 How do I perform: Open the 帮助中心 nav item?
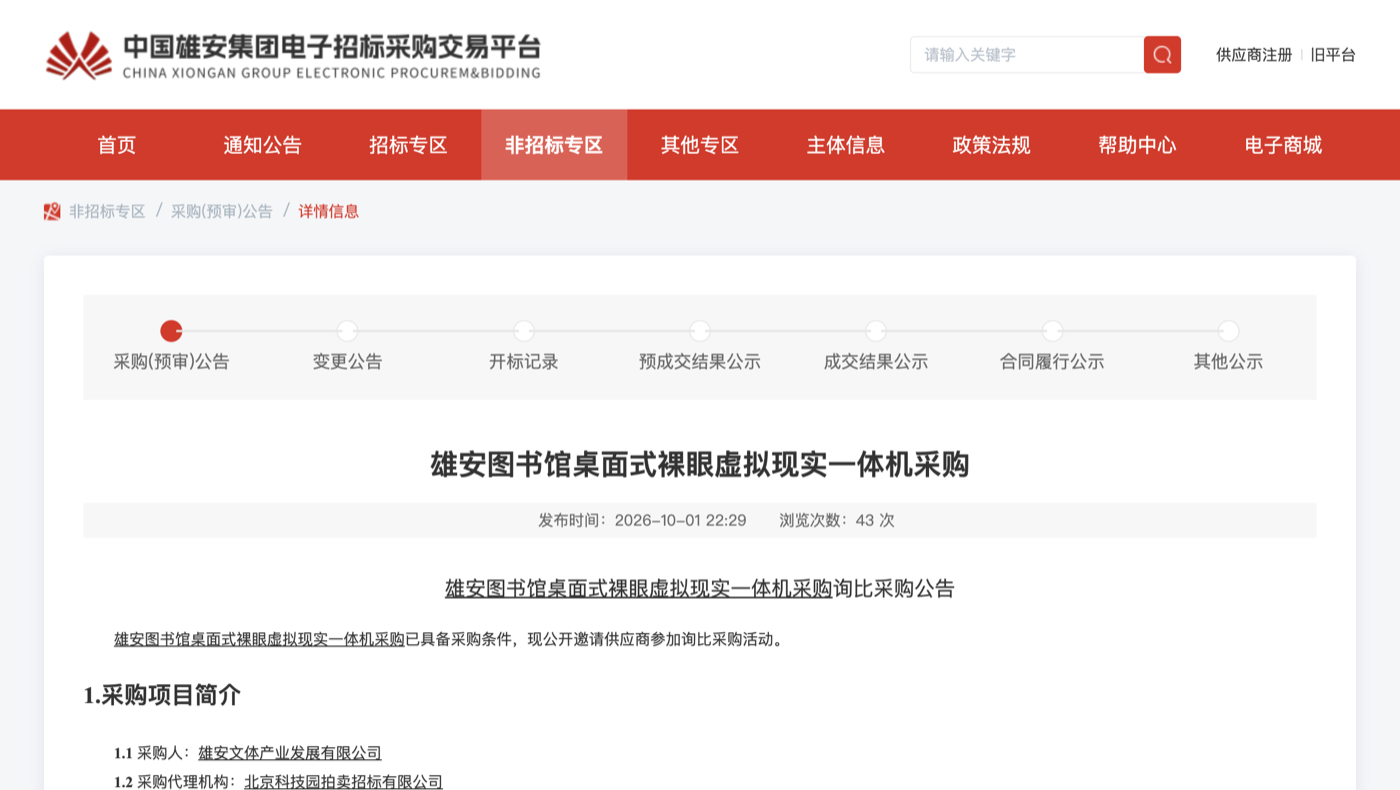click(1137, 145)
